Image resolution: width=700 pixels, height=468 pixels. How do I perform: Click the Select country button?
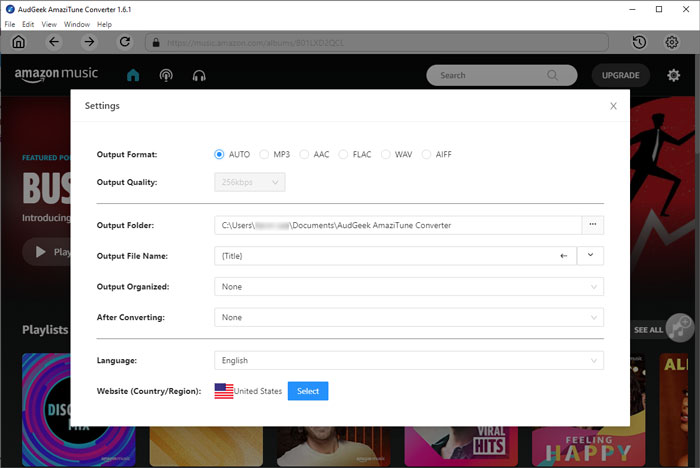click(308, 391)
